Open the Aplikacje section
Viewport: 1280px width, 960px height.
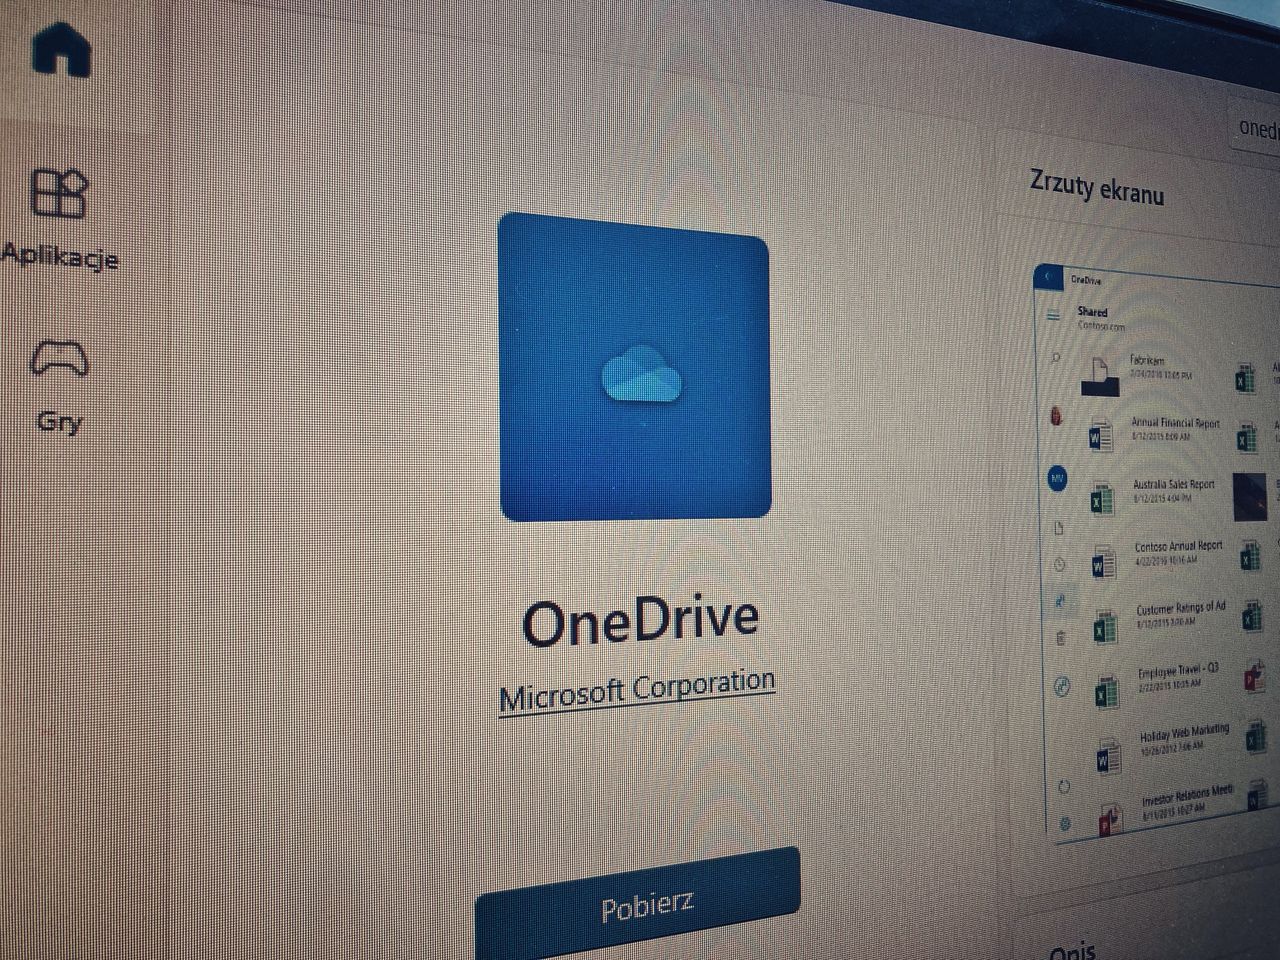click(x=60, y=219)
